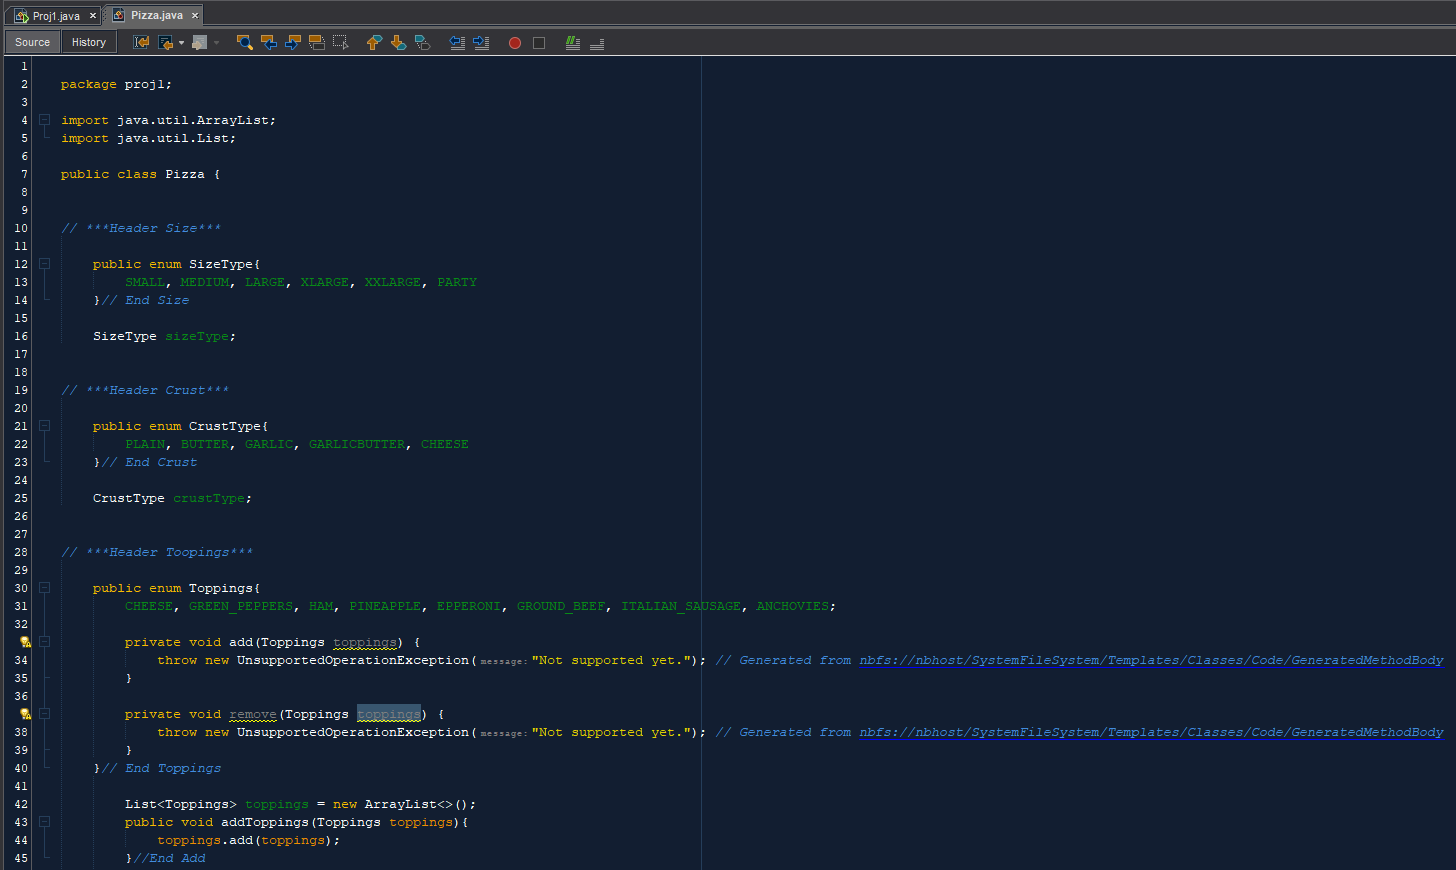Click enum value 'ANCHOVIES'
1456x870 pixels.
[793, 606]
